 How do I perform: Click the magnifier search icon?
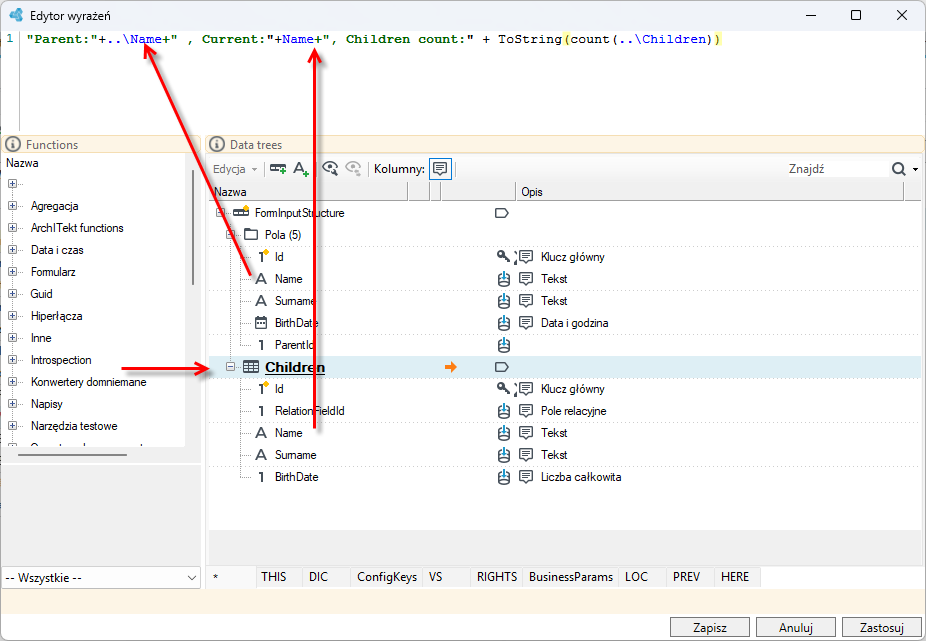click(x=898, y=169)
